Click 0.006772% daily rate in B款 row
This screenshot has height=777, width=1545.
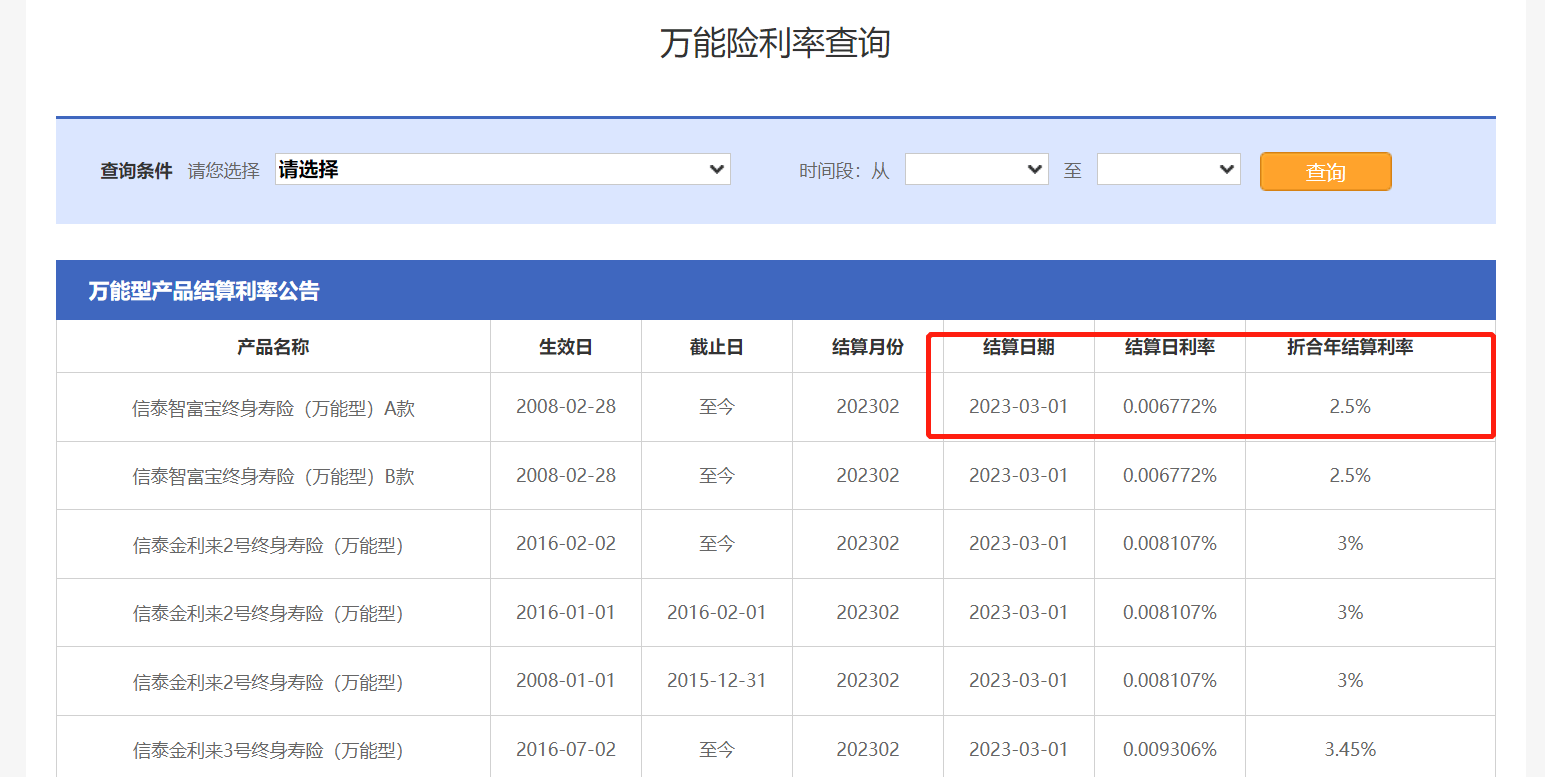coord(1170,475)
